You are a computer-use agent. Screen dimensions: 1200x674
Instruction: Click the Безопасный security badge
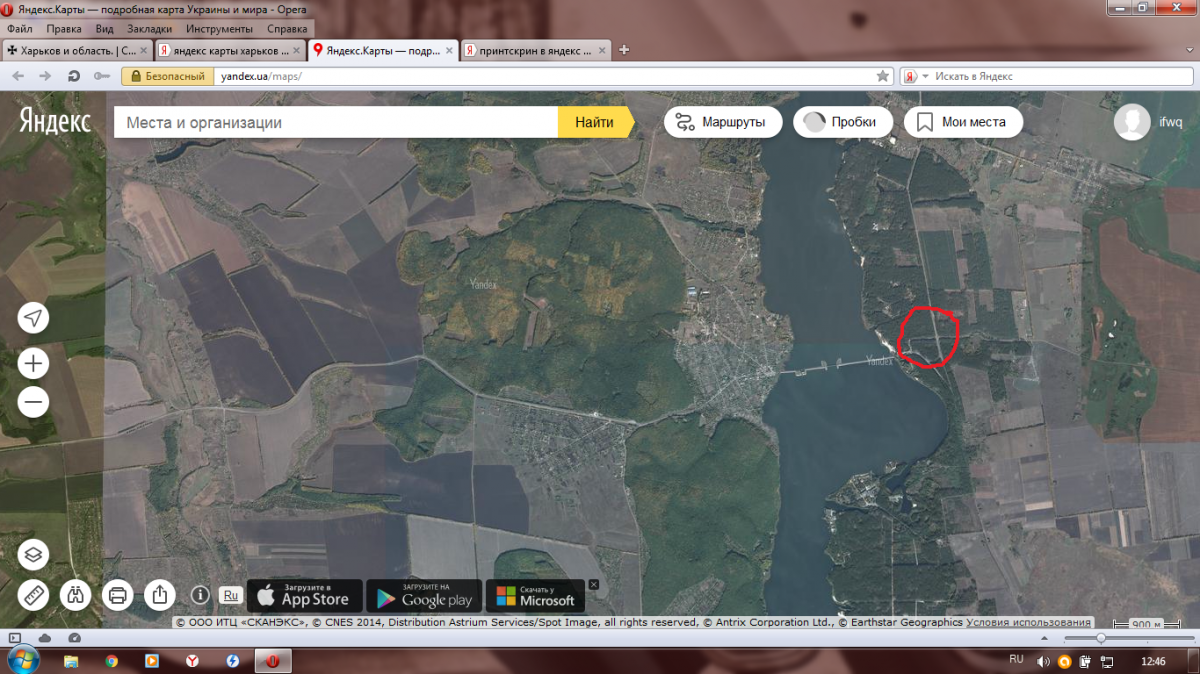pyautogui.click(x=167, y=76)
